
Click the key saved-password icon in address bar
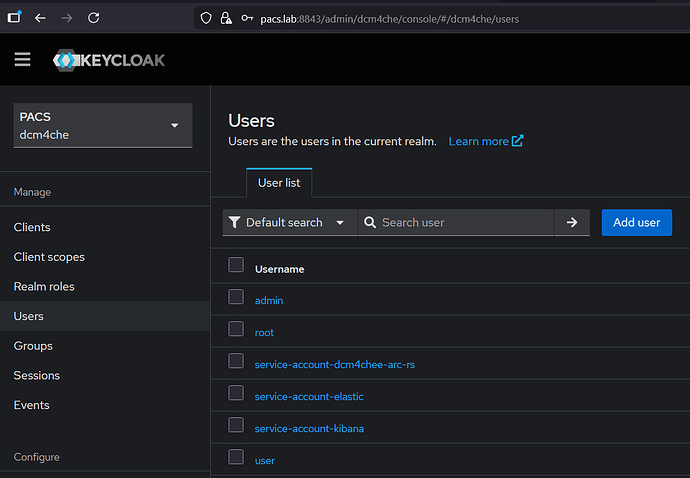[247, 18]
